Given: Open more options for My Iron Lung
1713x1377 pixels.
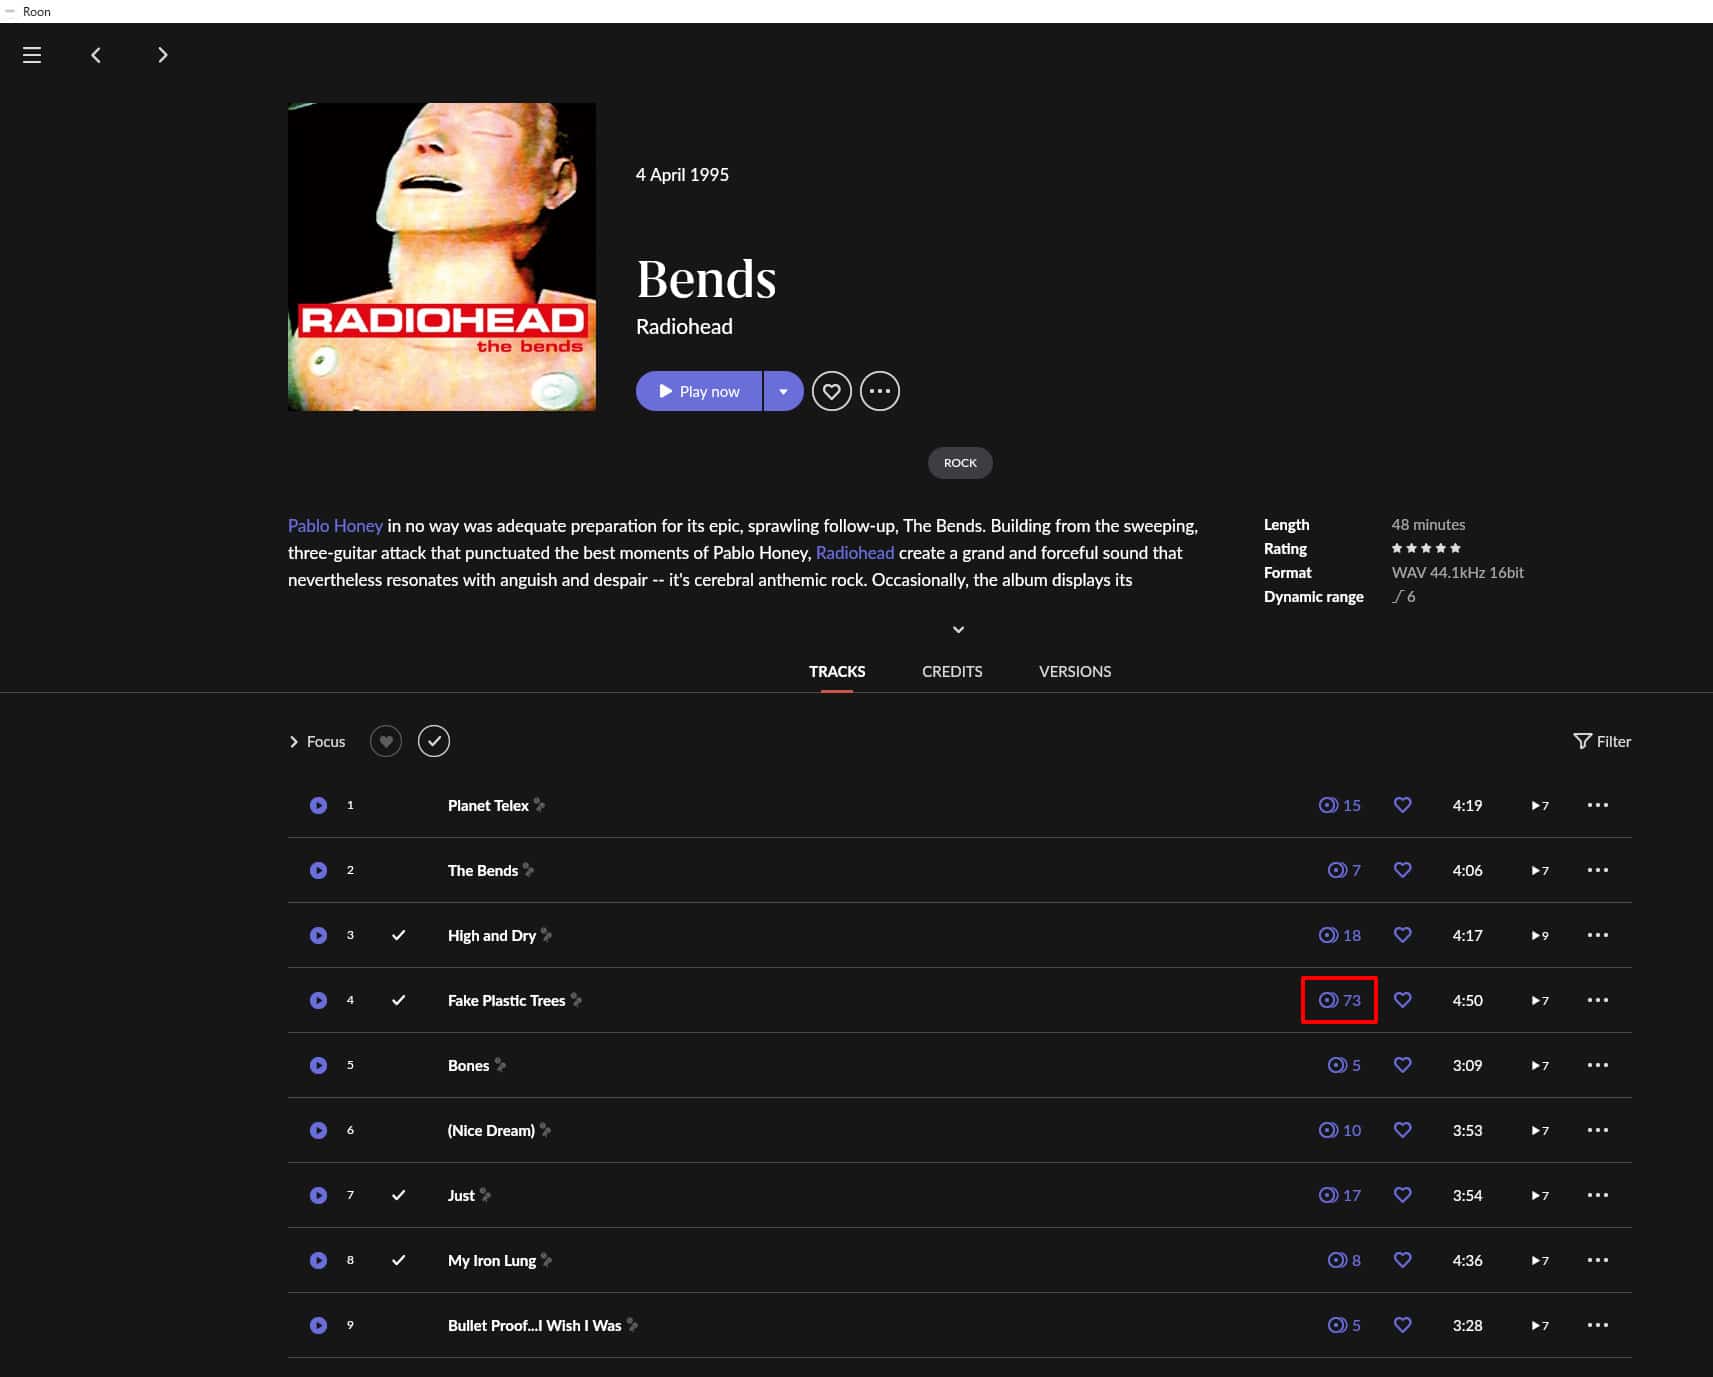Looking at the screenshot, I should point(1598,1260).
